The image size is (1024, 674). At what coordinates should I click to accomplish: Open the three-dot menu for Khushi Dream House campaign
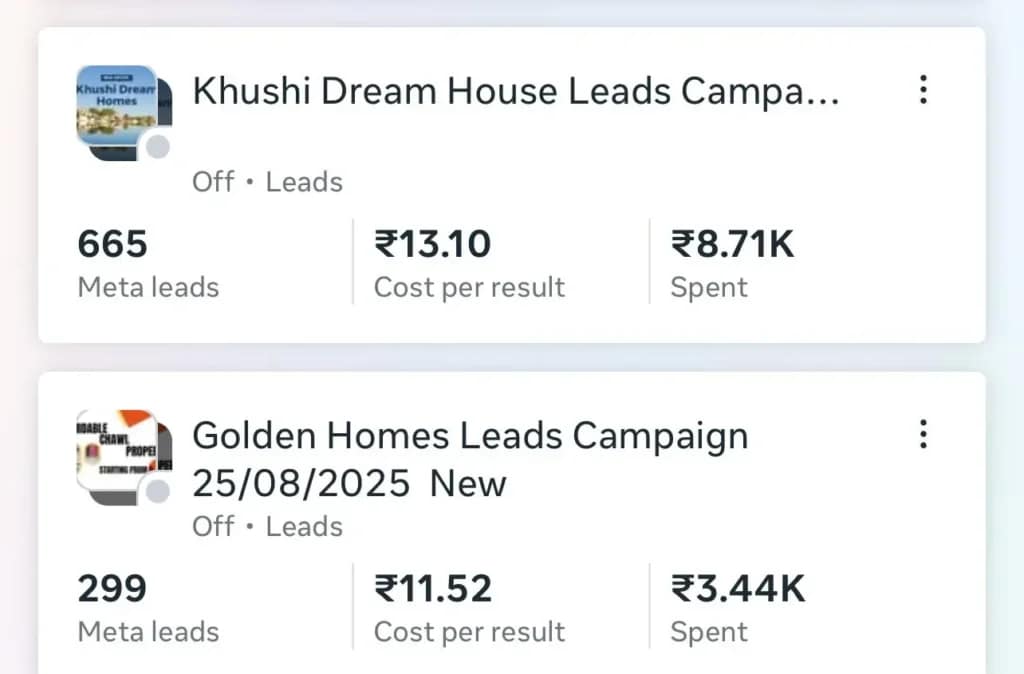tap(923, 90)
